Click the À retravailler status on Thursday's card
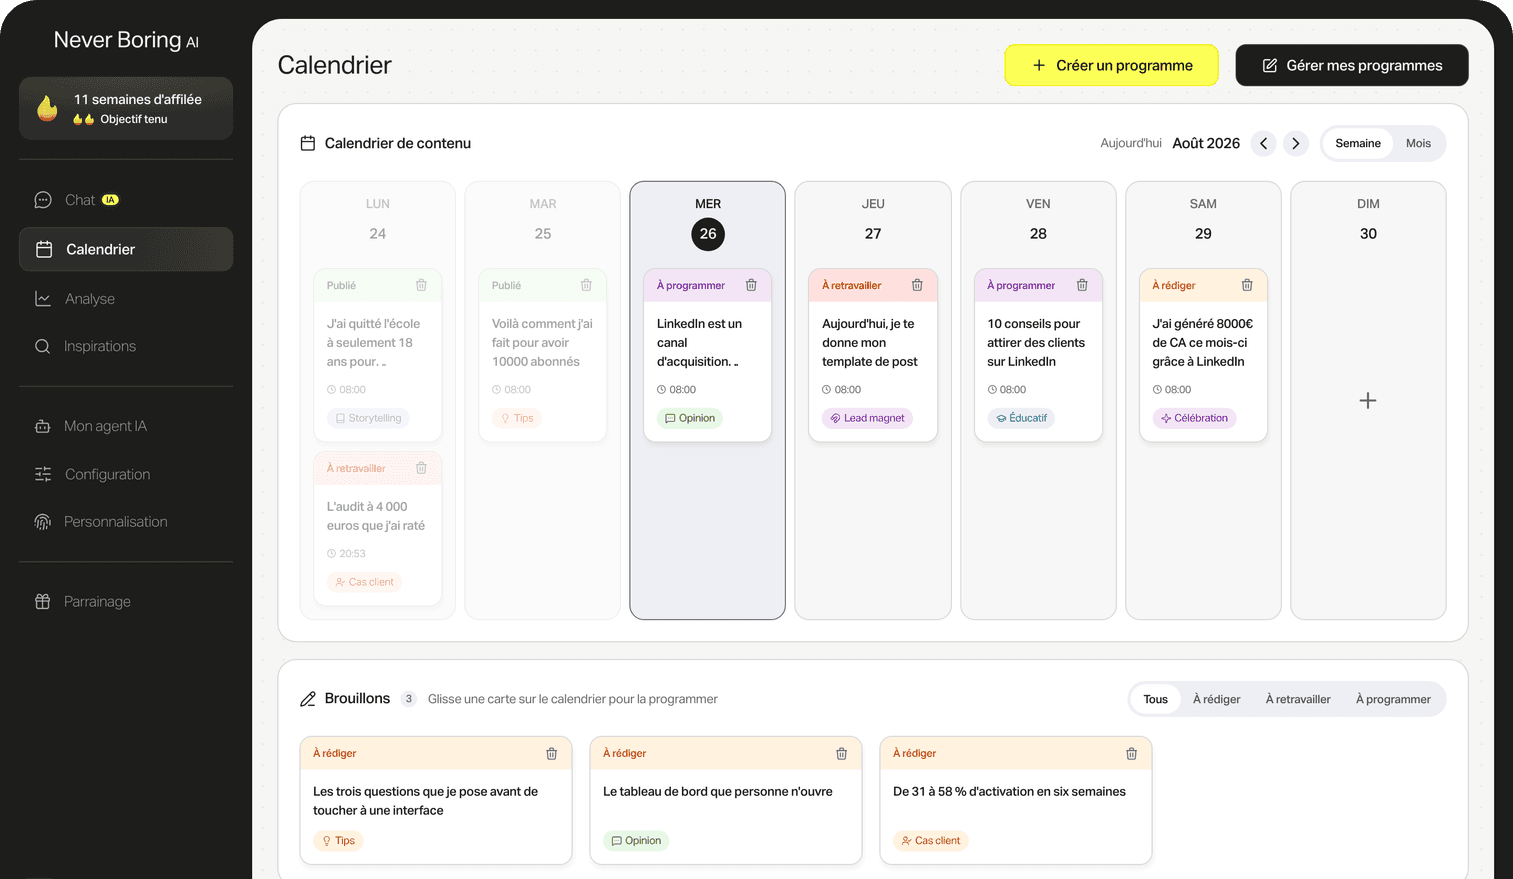The image size is (1513, 879). (x=851, y=285)
